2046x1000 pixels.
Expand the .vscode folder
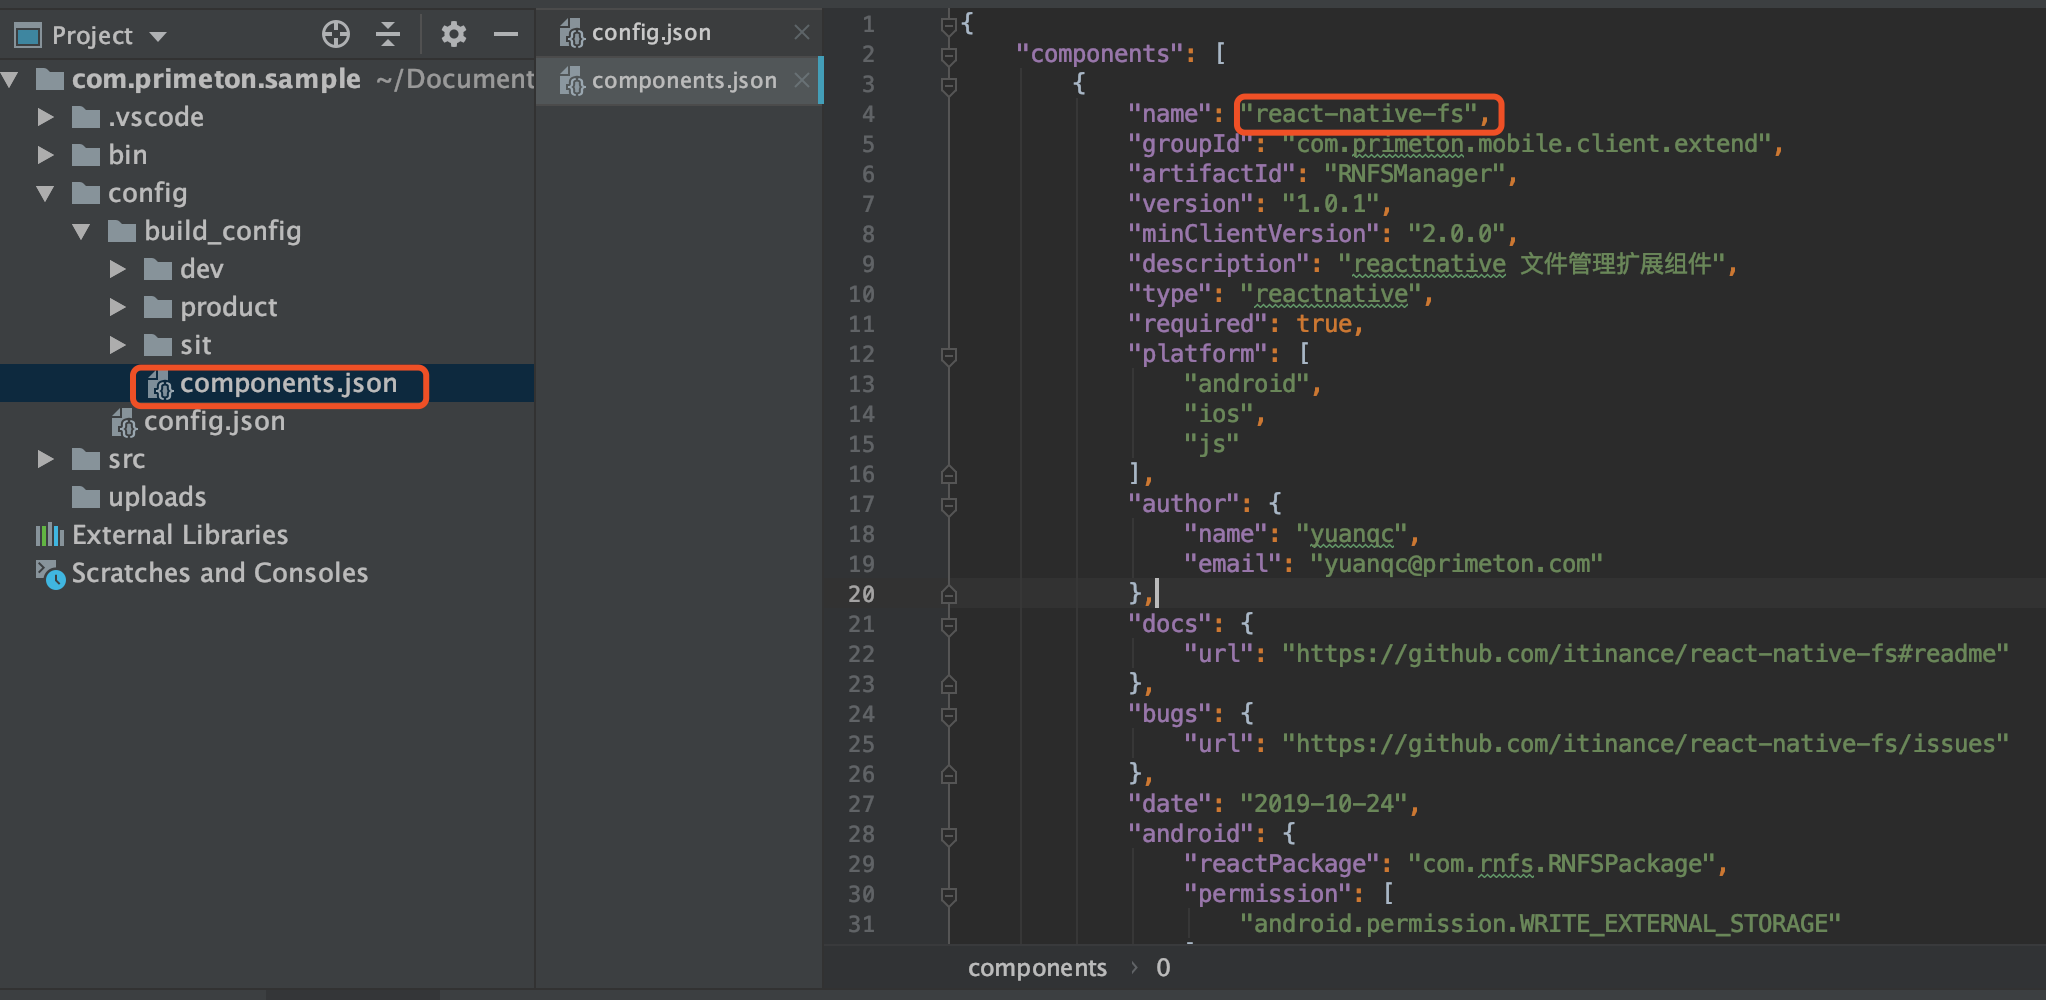[x=45, y=117]
